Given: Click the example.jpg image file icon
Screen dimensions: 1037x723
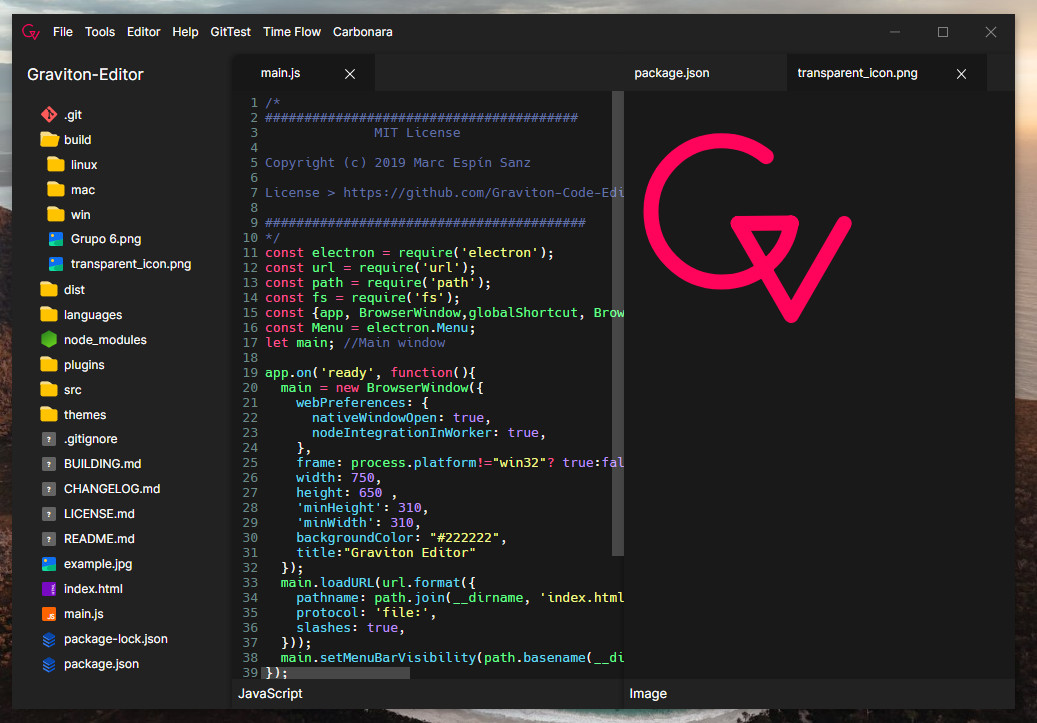Looking at the screenshot, I should pos(49,564).
